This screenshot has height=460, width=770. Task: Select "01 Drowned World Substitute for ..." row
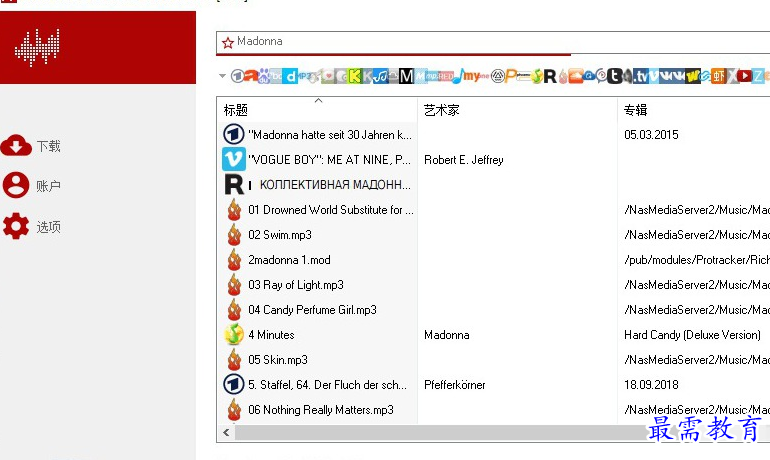click(x=331, y=210)
